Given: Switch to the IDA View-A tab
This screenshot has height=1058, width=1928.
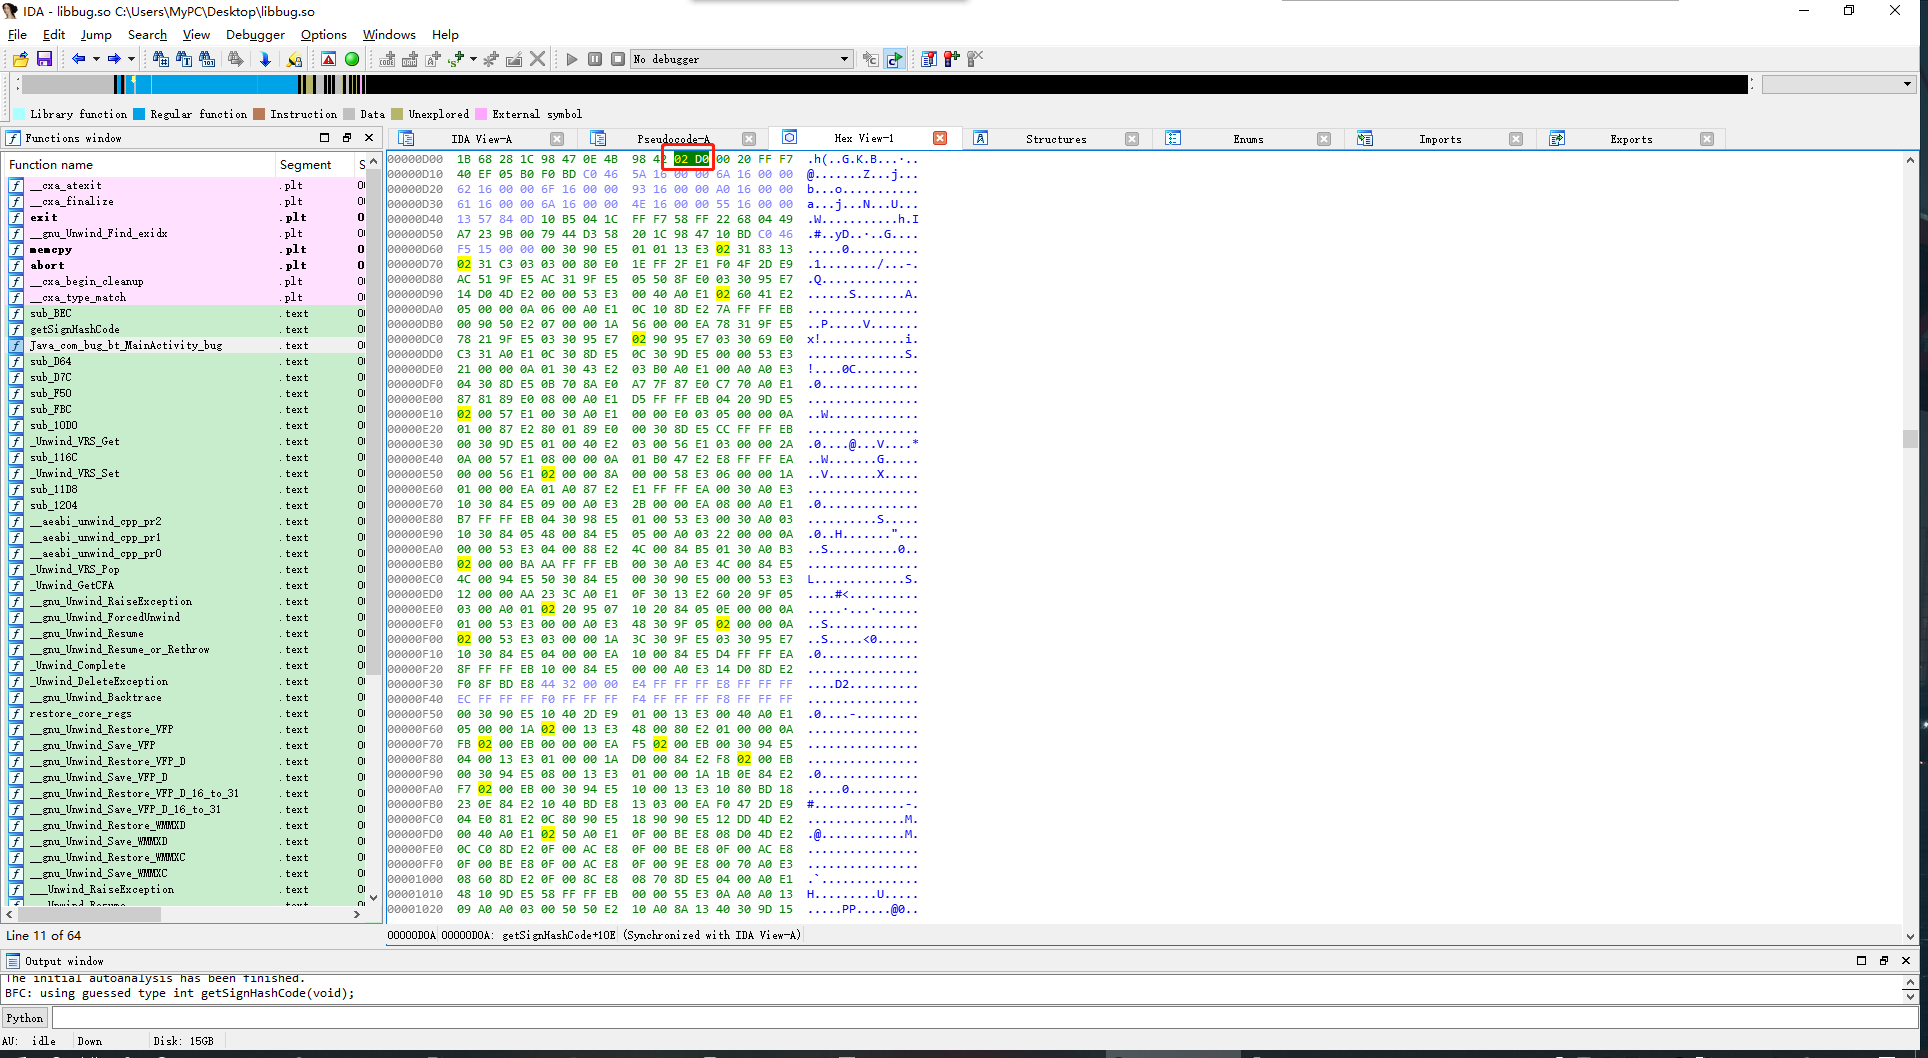Looking at the screenshot, I should pyautogui.click(x=481, y=139).
